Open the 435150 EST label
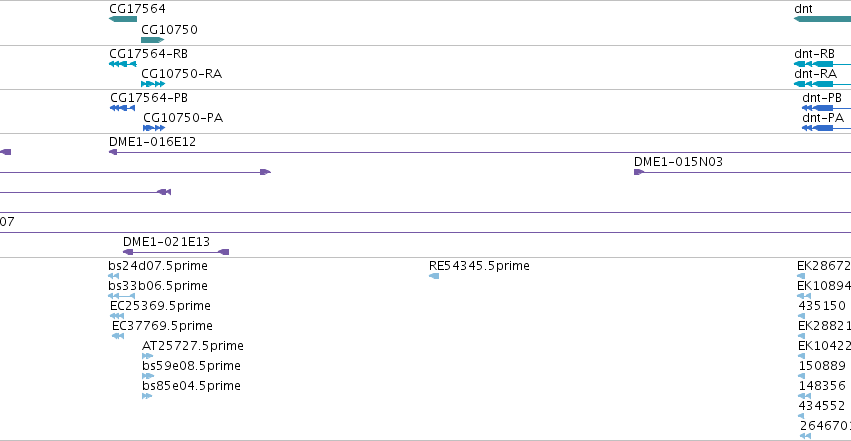This screenshot has height=441, width=851. pyautogui.click(x=822, y=305)
